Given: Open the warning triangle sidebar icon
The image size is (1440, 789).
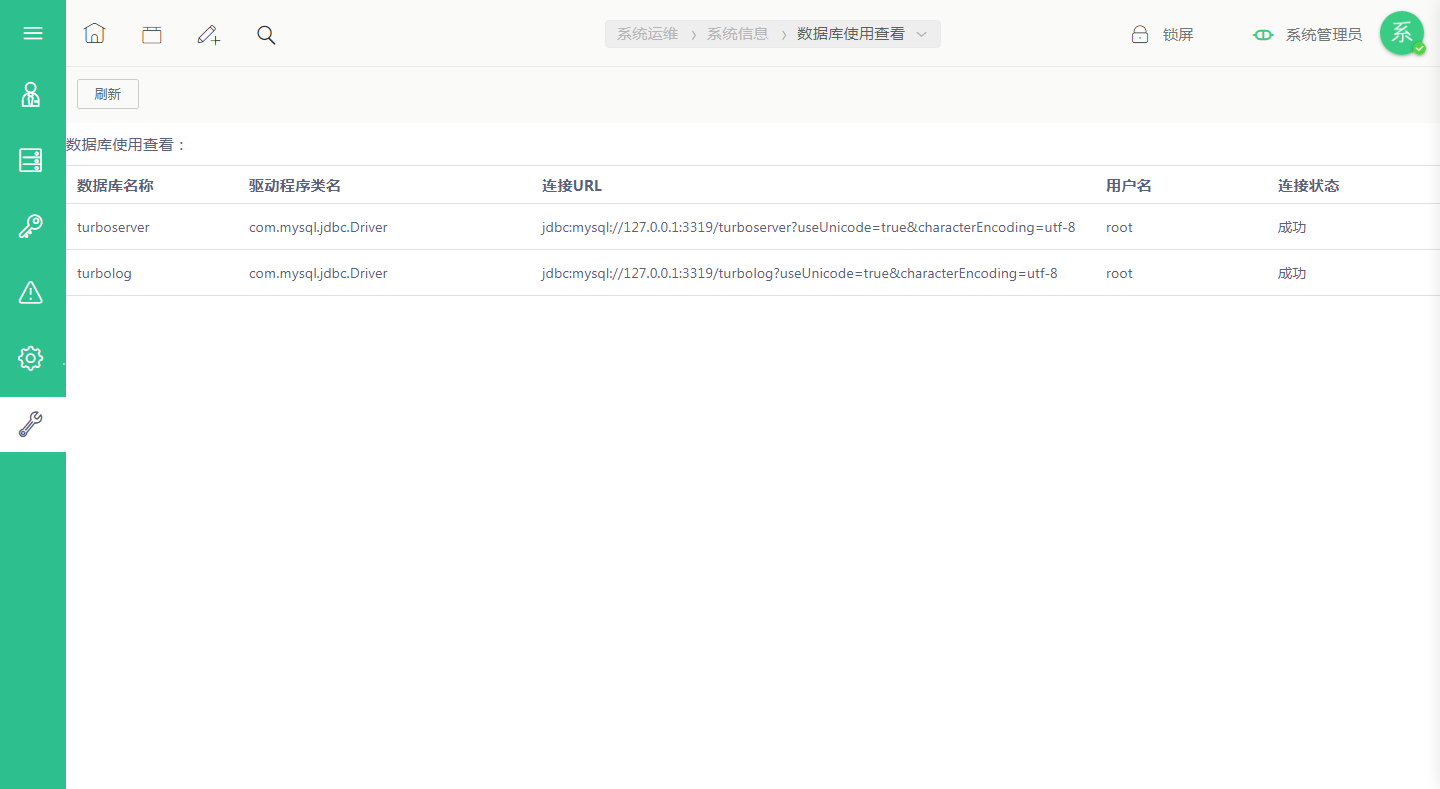Looking at the screenshot, I should click(31, 292).
